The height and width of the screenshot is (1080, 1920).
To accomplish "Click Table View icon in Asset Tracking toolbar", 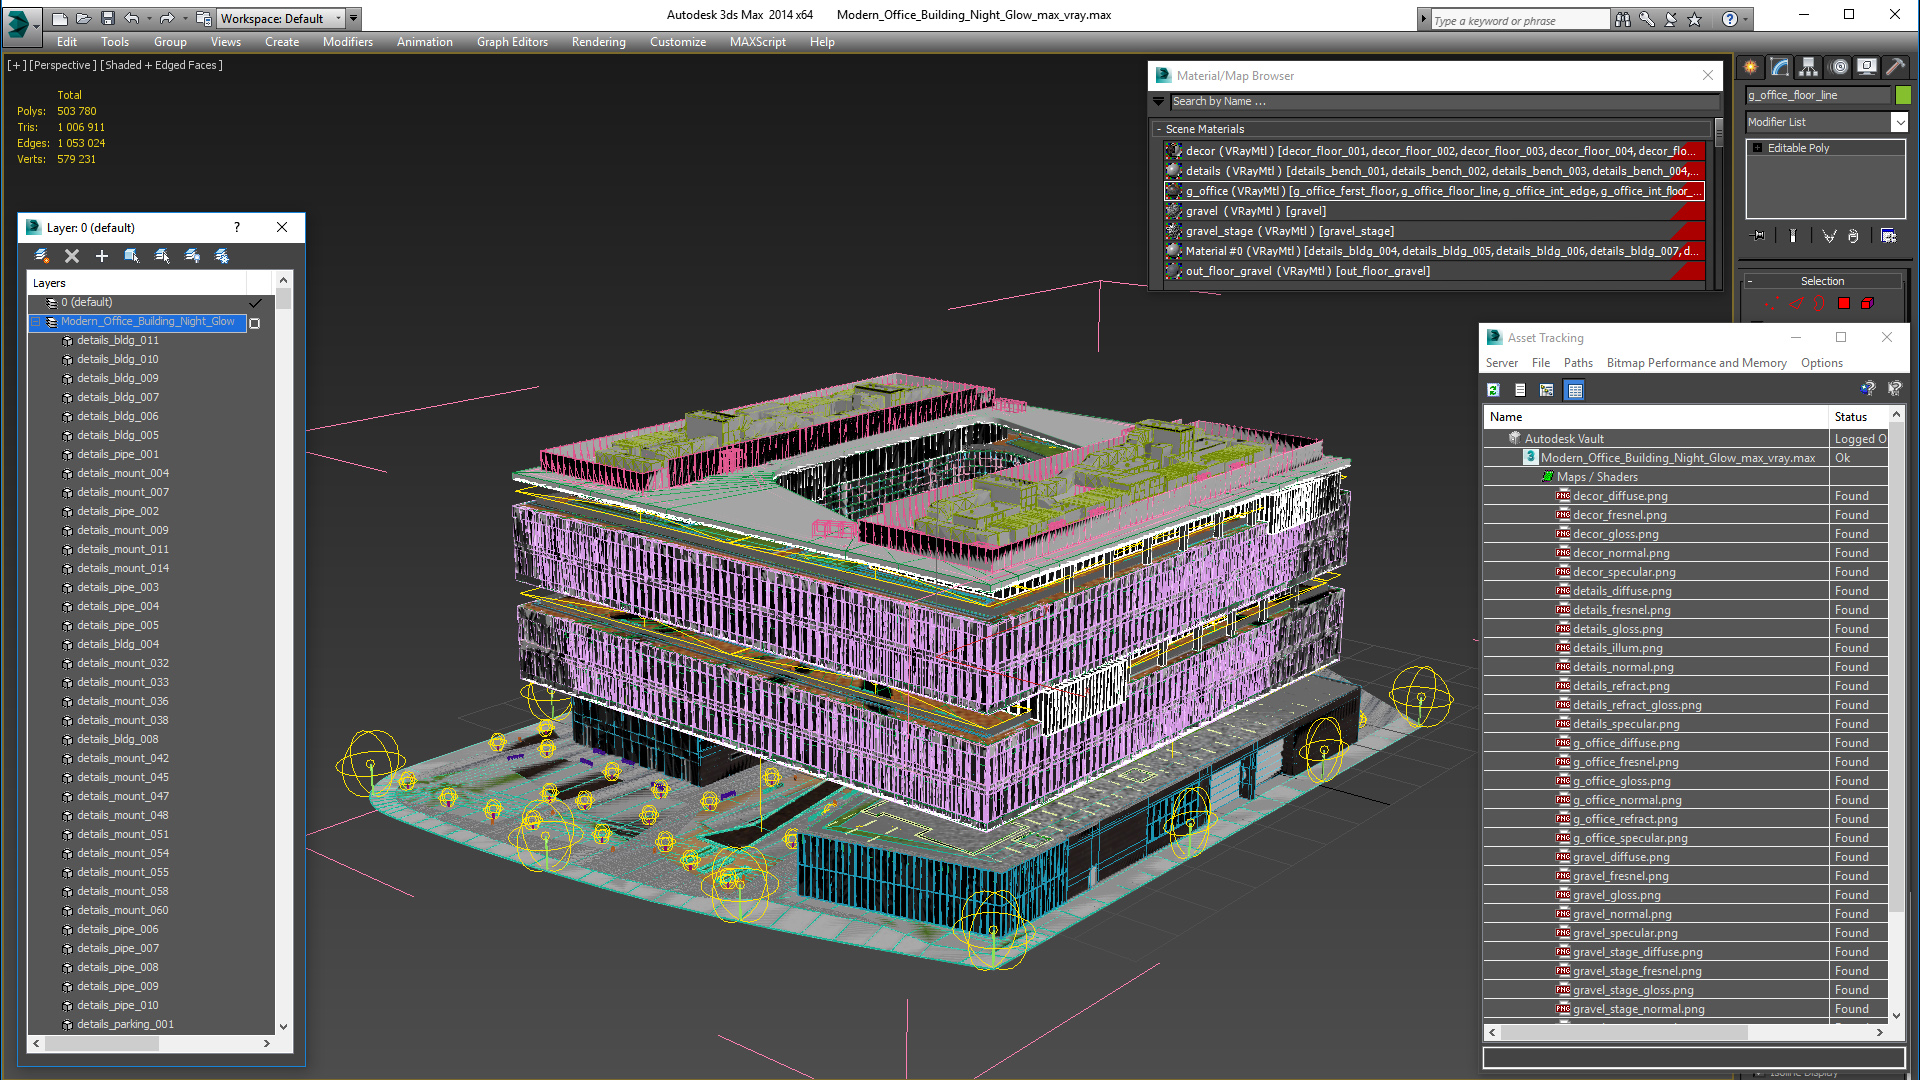I will [x=1575, y=390].
